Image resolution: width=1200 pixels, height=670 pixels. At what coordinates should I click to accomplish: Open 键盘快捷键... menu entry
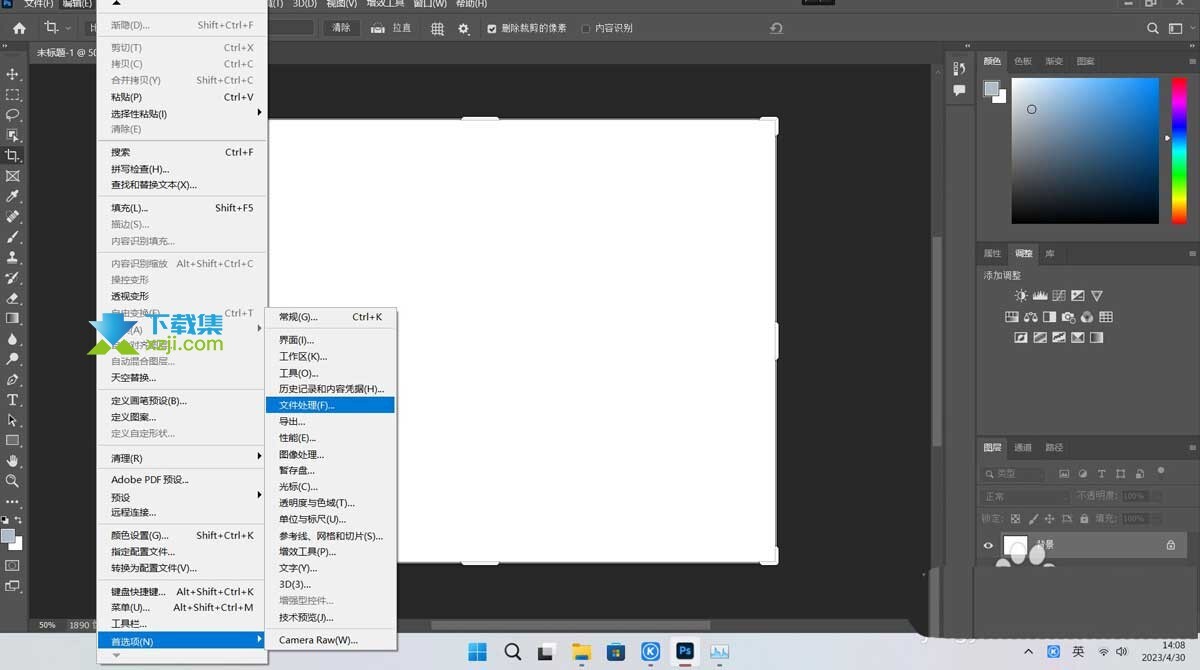pos(184,591)
